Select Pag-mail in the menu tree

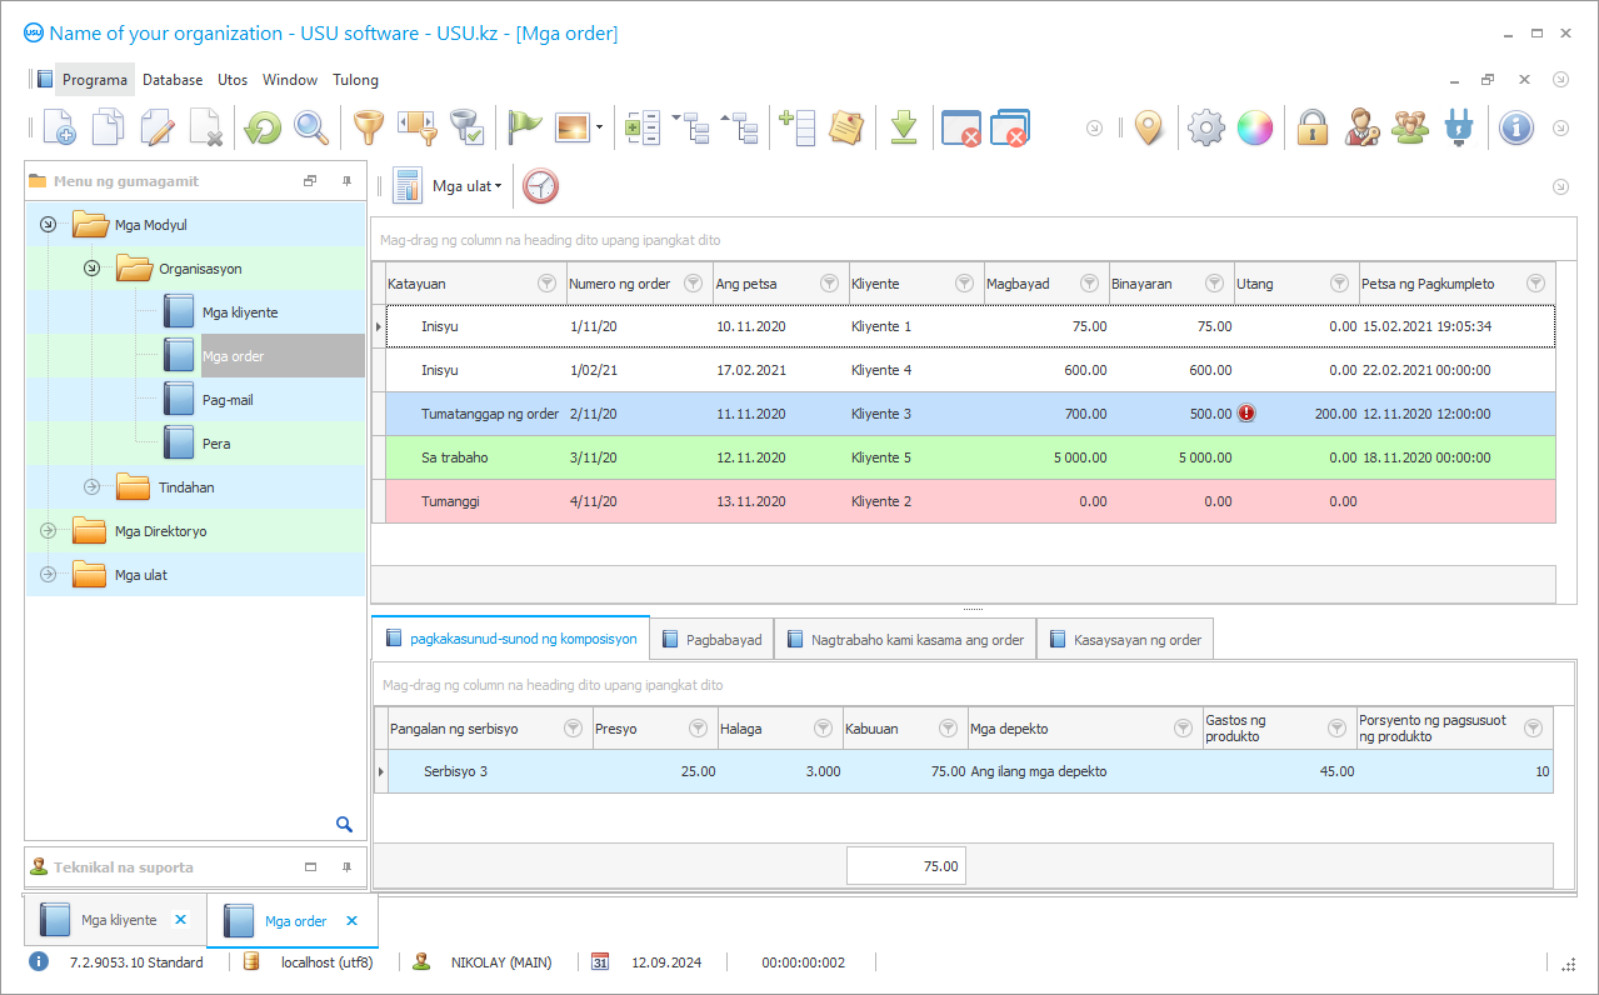click(227, 400)
